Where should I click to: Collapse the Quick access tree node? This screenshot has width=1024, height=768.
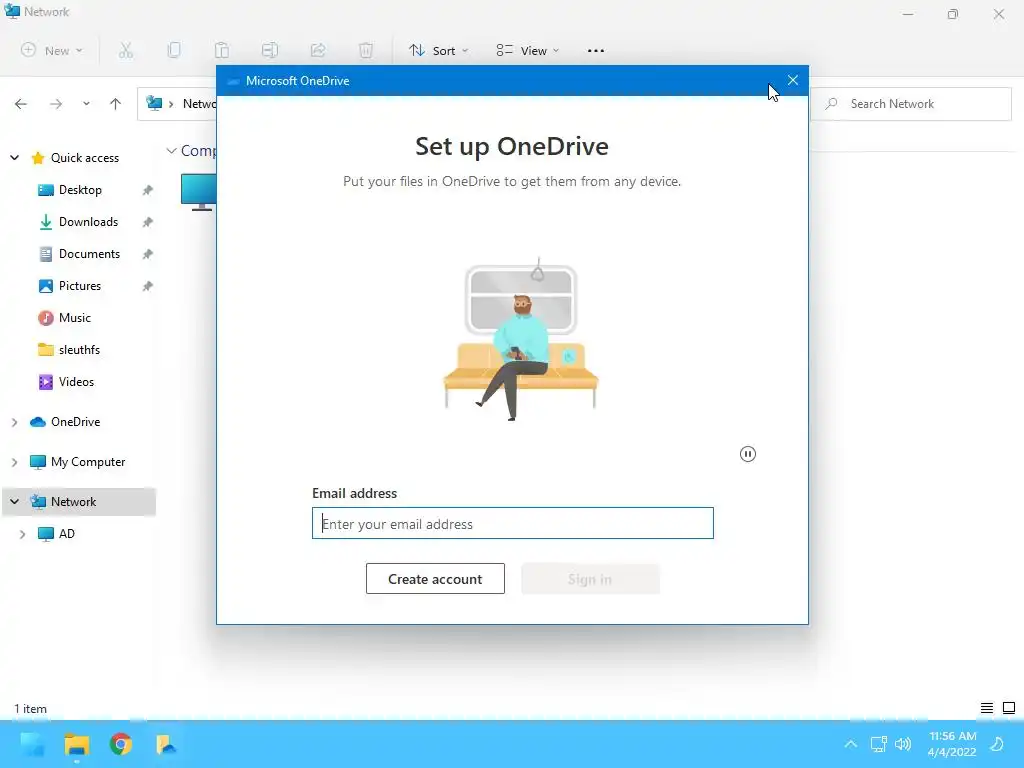click(x=14, y=158)
